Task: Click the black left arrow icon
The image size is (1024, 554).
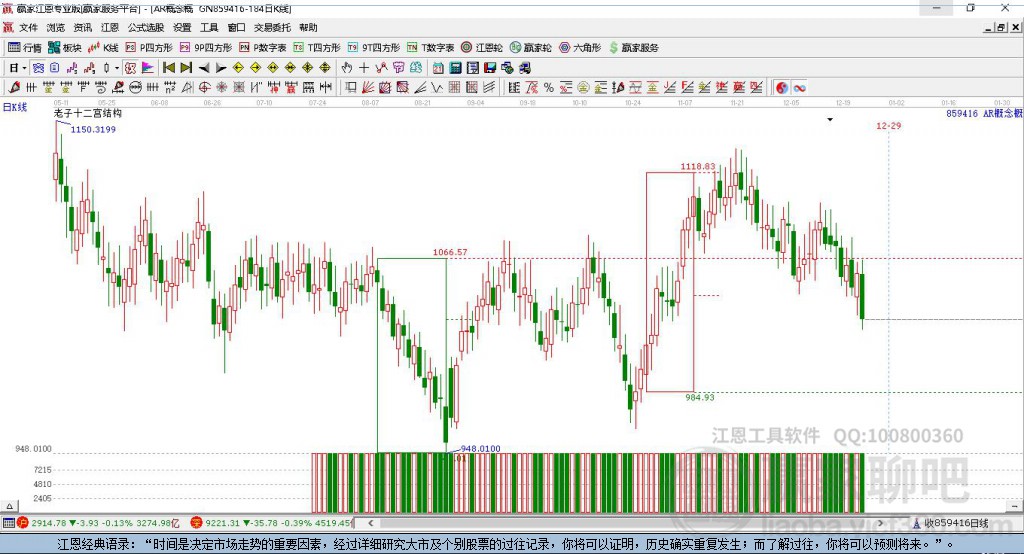Action: tap(204, 67)
